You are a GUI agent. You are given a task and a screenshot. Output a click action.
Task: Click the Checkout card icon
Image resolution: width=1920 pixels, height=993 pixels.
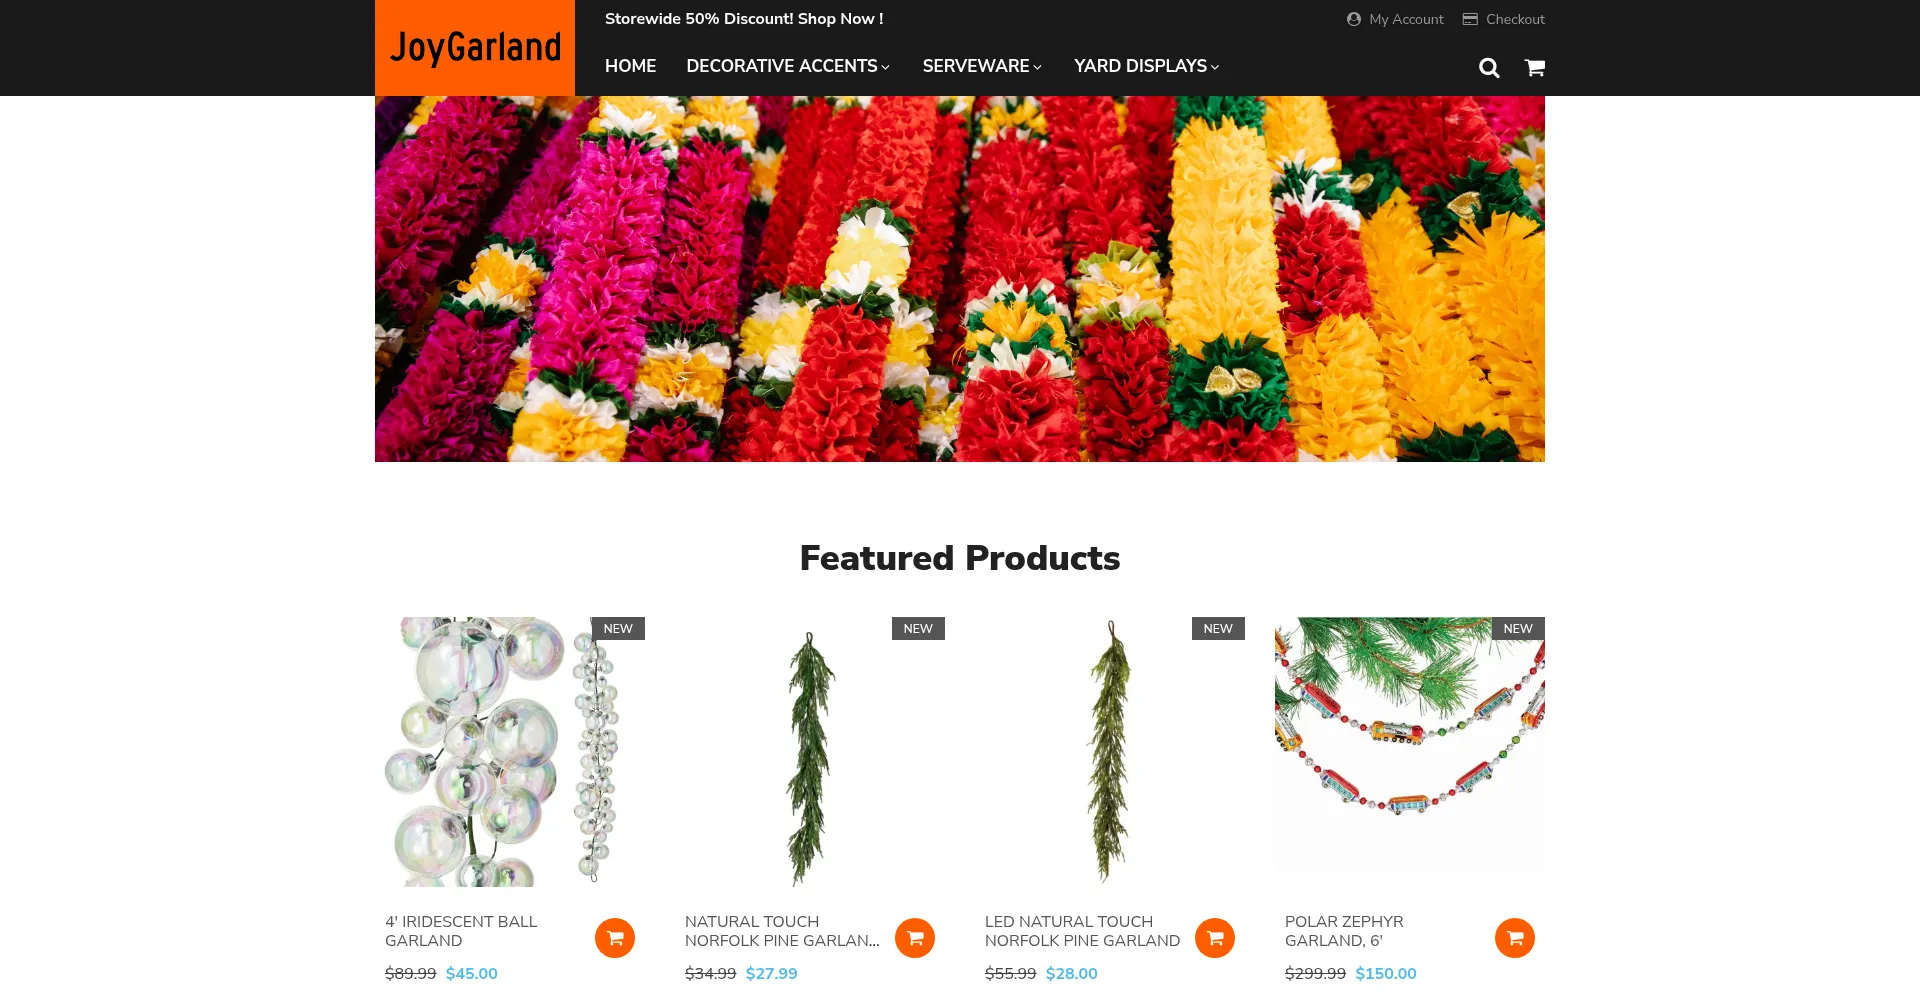1470,19
